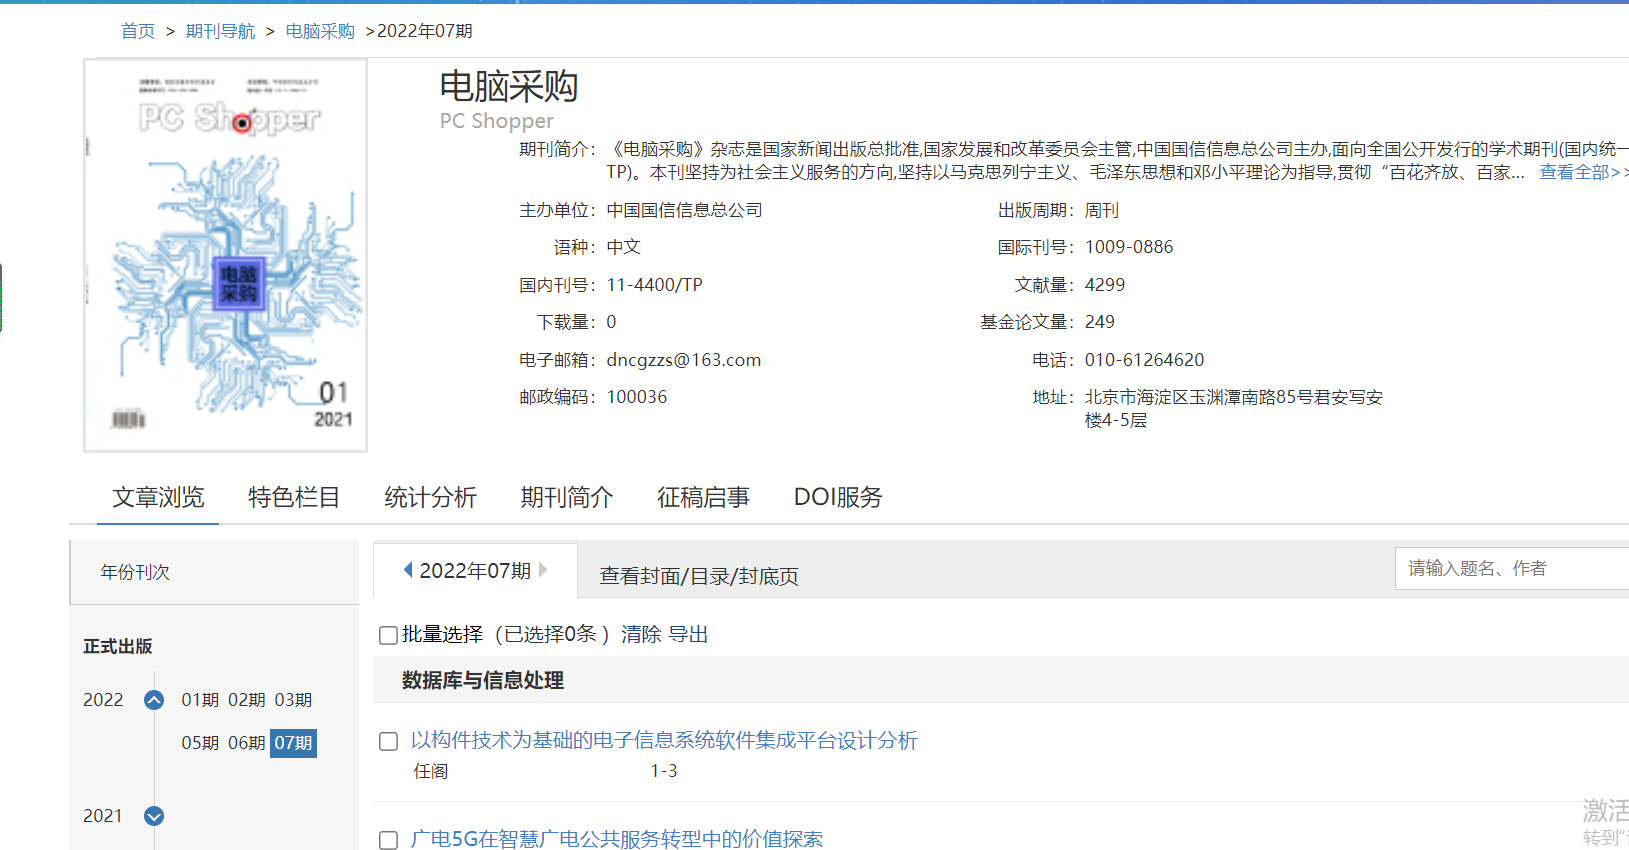Click the 国内刊号 value 11-4400/TP

tap(655, 285)
